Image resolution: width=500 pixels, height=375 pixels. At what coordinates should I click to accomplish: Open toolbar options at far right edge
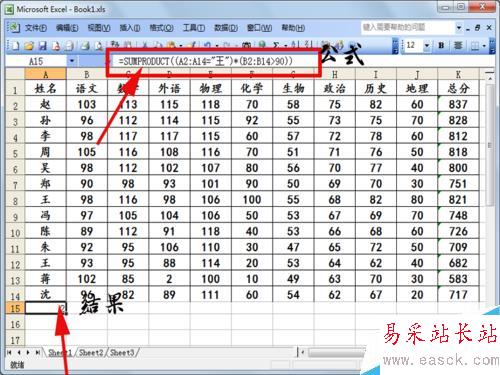pos(492,46)
